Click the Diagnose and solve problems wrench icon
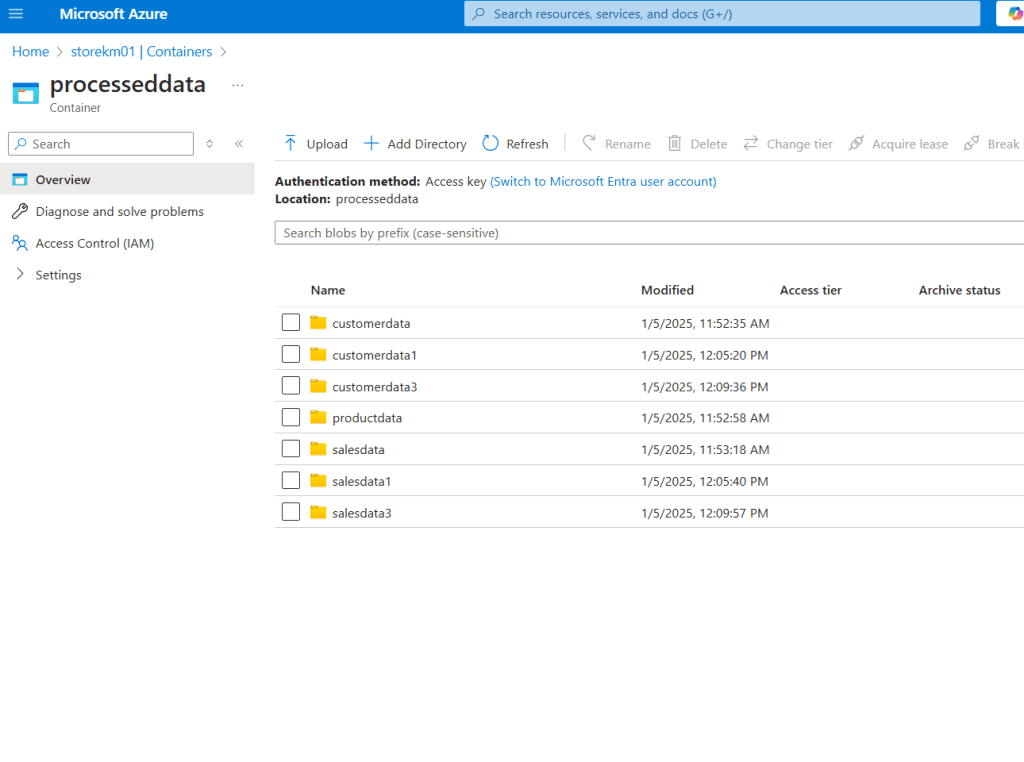 click(19, 212)
